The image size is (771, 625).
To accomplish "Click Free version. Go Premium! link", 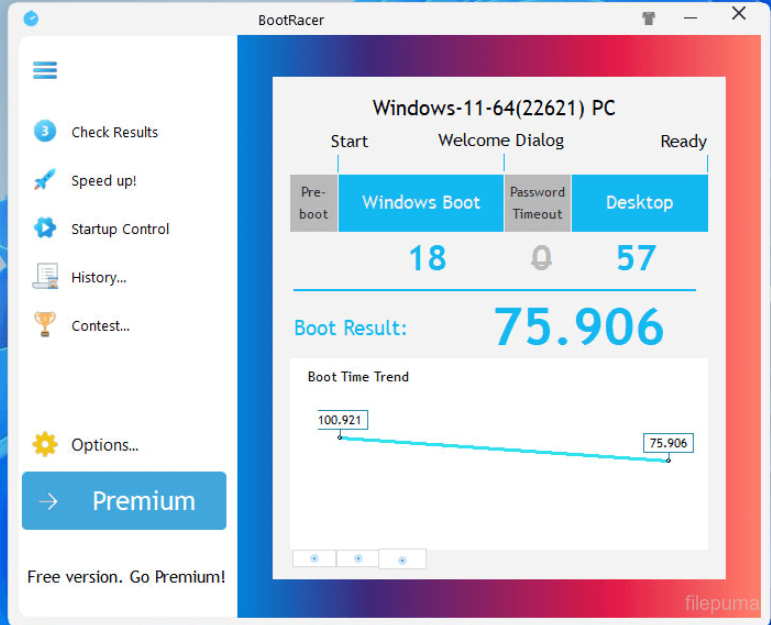I will coord(126,577).
